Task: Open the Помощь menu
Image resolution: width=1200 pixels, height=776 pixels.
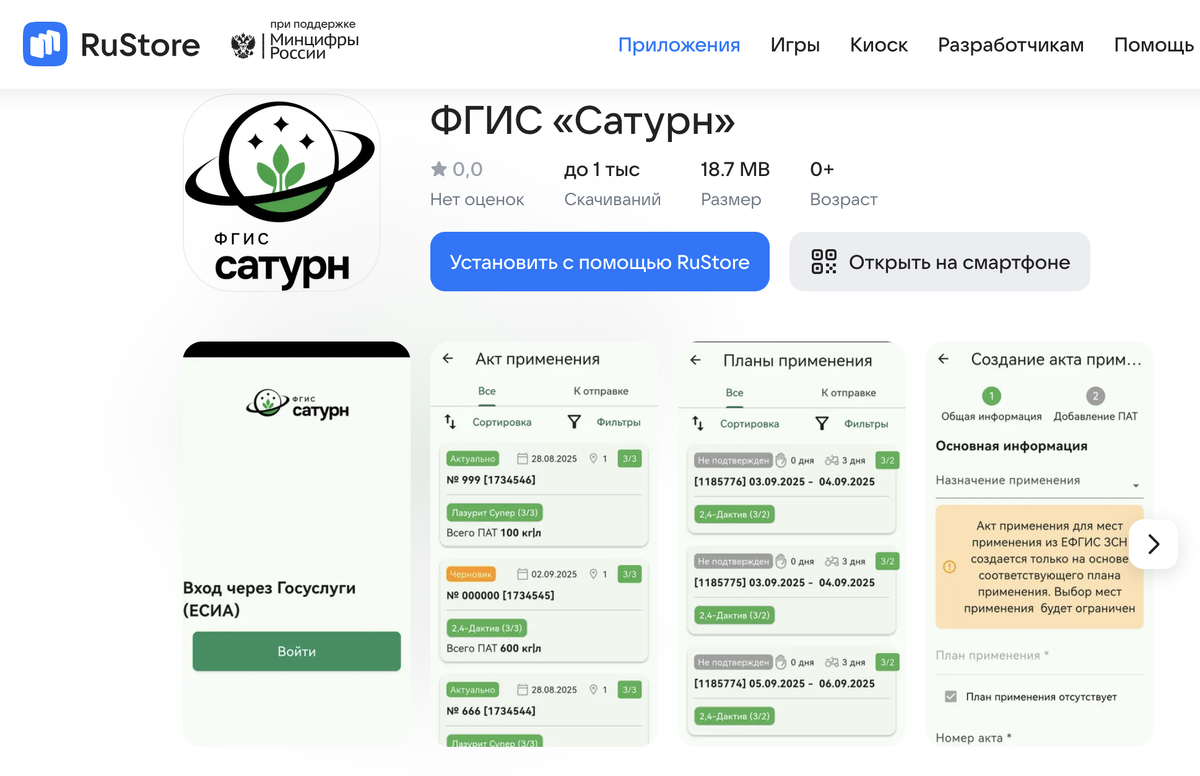Action: point(1154,45)
